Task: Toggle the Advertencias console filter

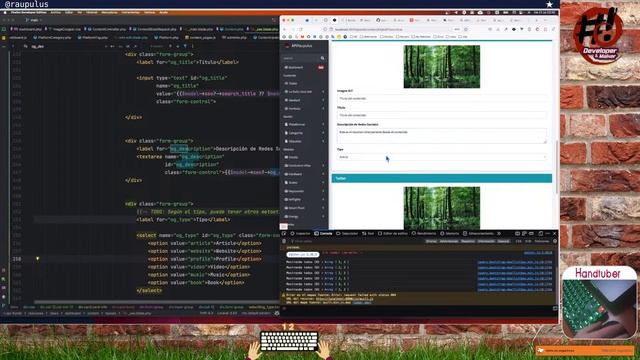Action: point(449,241)
